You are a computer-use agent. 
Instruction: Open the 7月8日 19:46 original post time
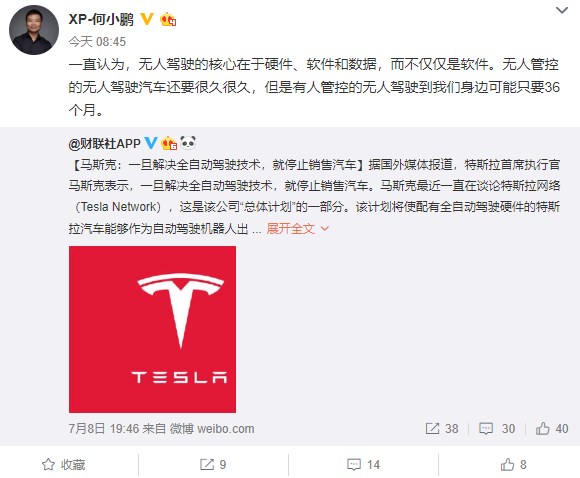(104, 428)
